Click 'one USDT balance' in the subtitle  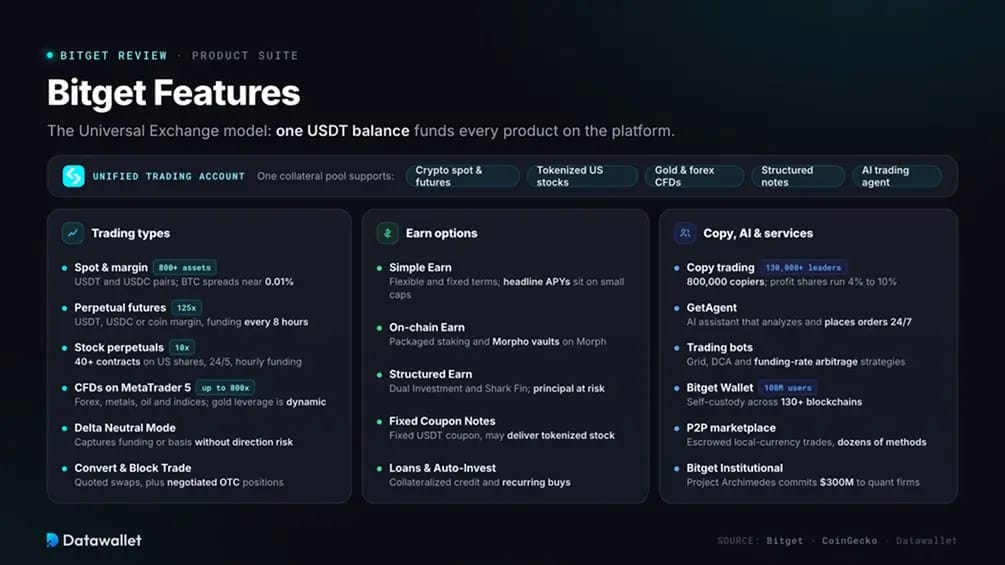[342, 131]
